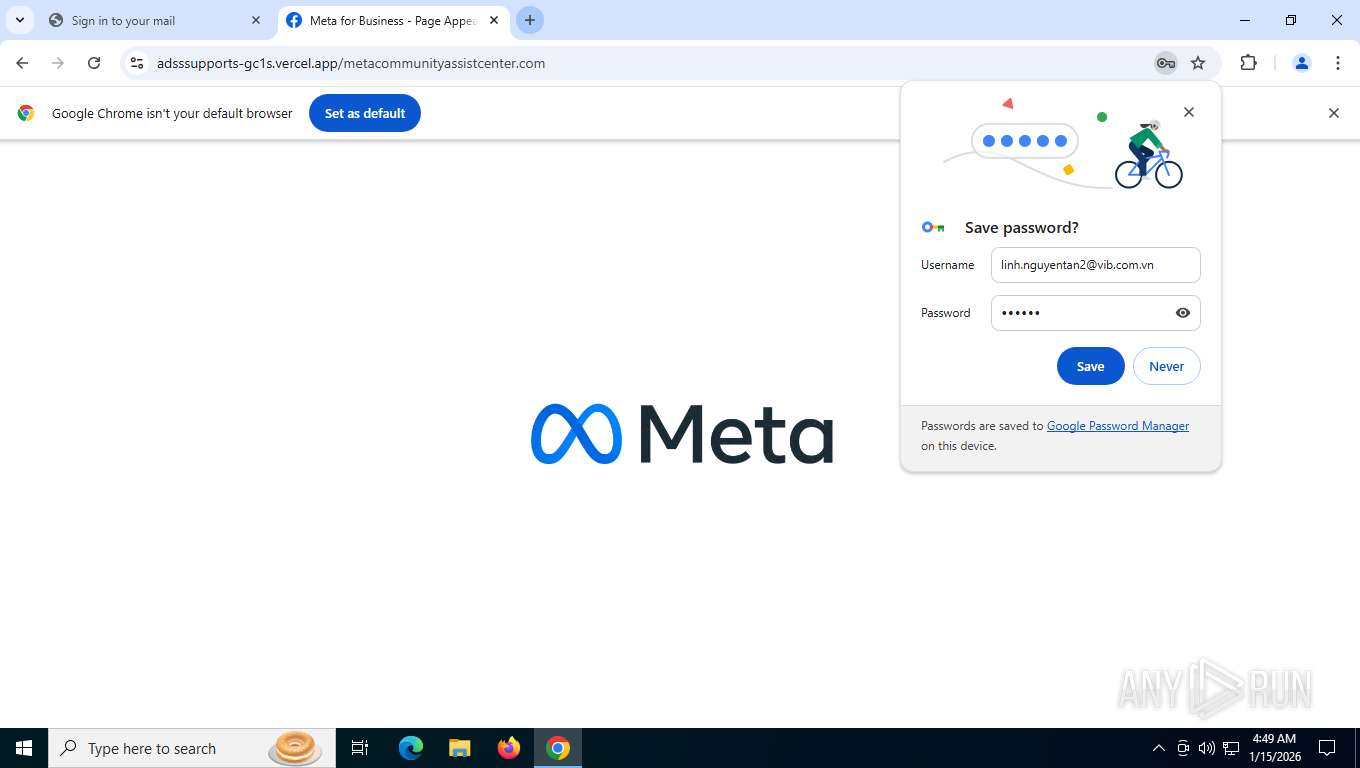View site information icon in address bar
Screen dimensions: 1360x768
137,63
